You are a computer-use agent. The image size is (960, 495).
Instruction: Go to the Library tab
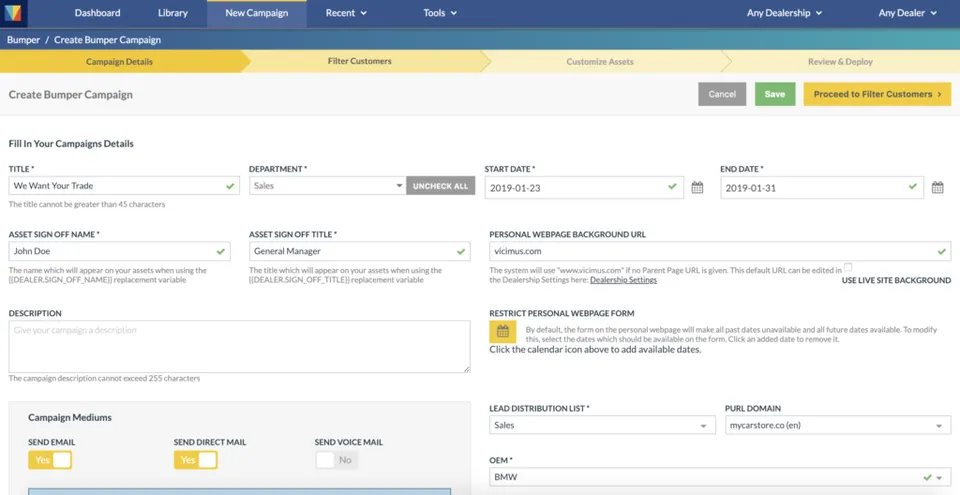pyautogui.click(x=173, y=13)
